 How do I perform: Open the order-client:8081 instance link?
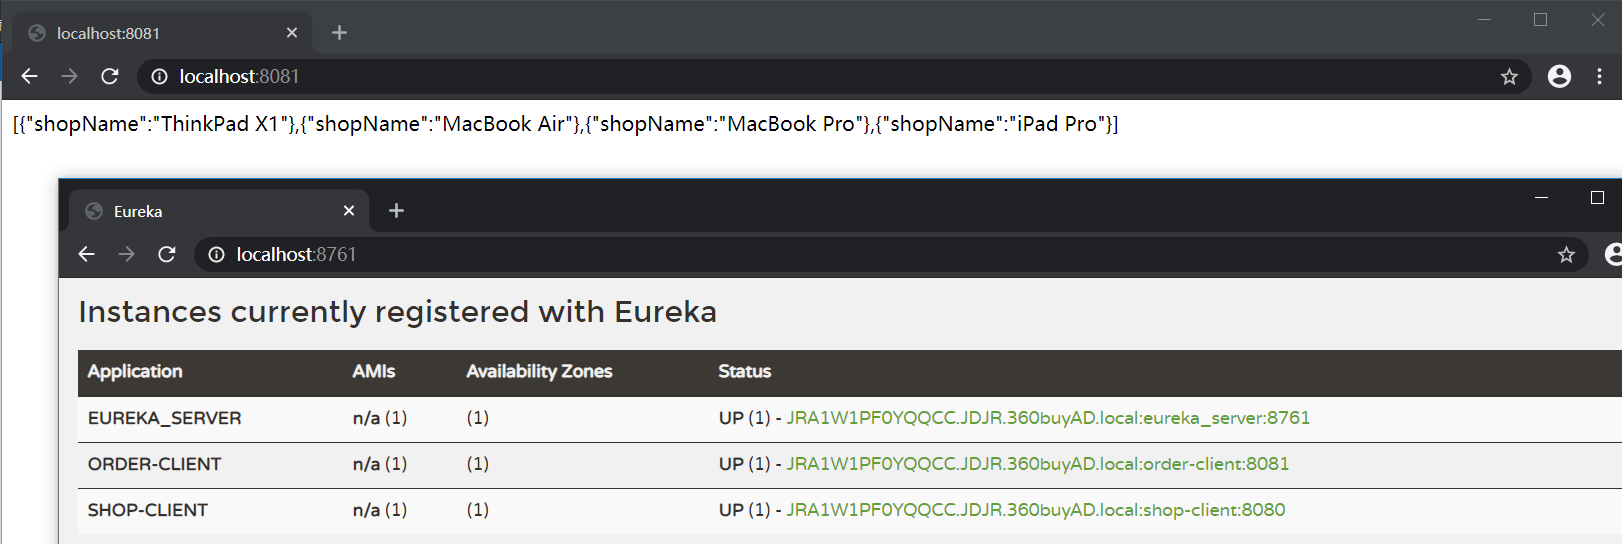click(1037, 464)
